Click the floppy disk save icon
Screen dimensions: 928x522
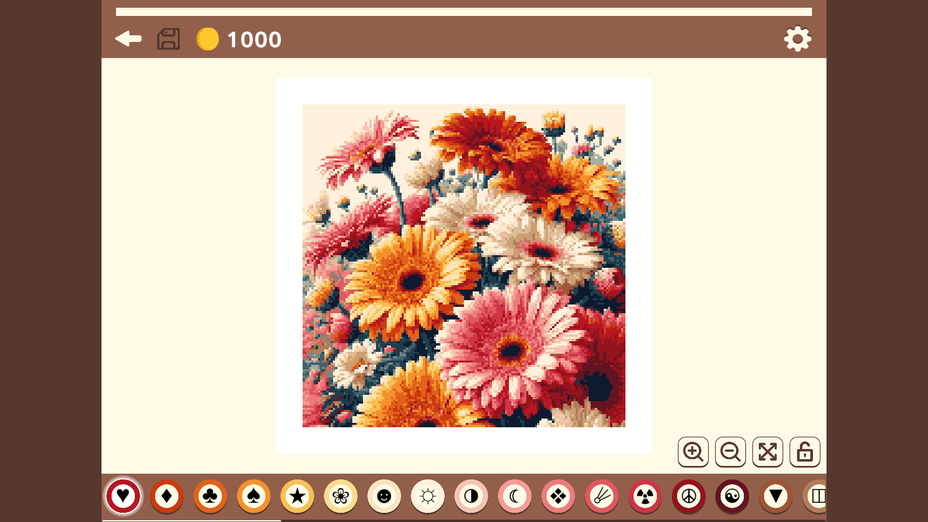tap(169, 39)
